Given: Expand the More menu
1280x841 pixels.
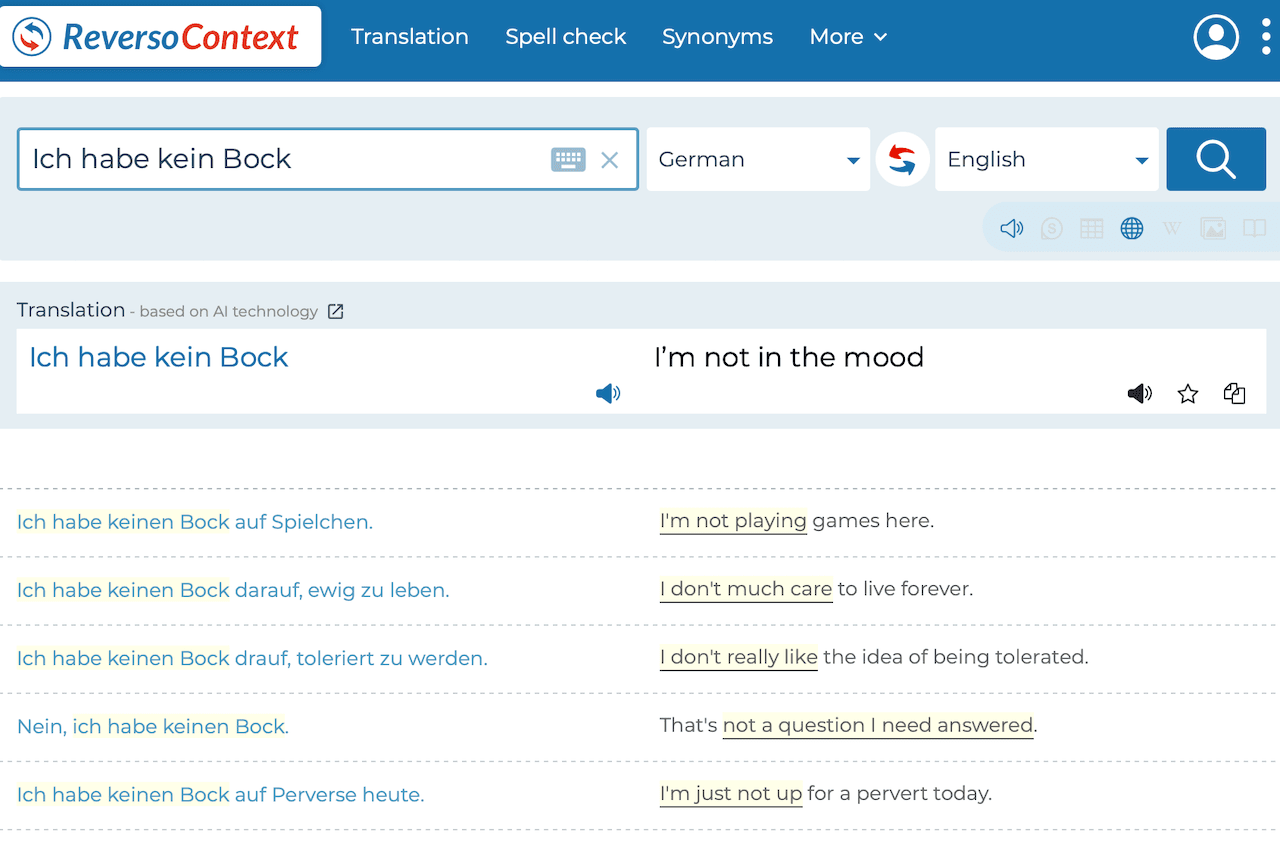Looking at the screenshot, I should pyautogui.click(x=847, y=36).
